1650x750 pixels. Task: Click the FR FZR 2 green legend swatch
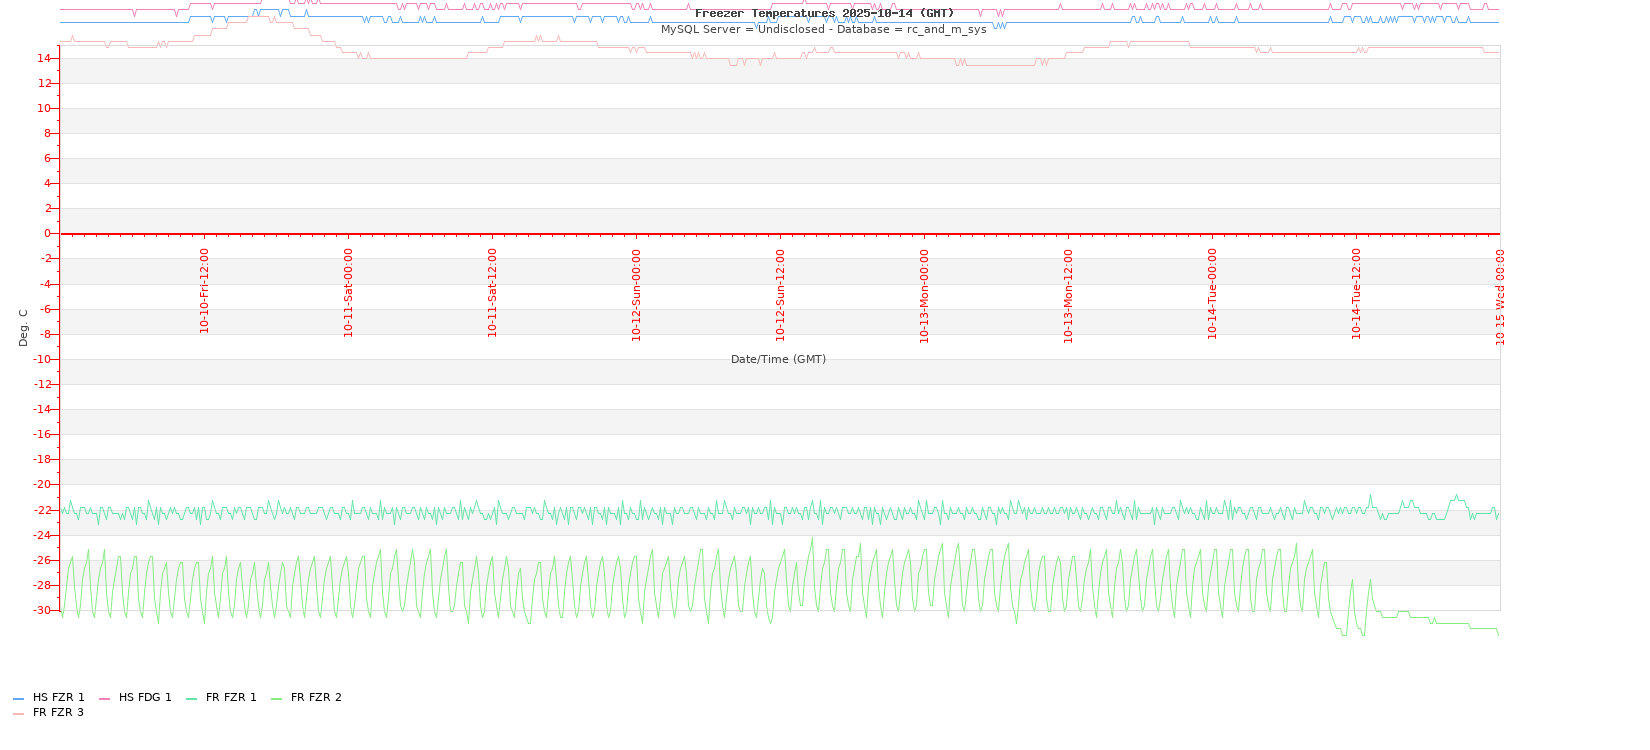click(276, 699)
